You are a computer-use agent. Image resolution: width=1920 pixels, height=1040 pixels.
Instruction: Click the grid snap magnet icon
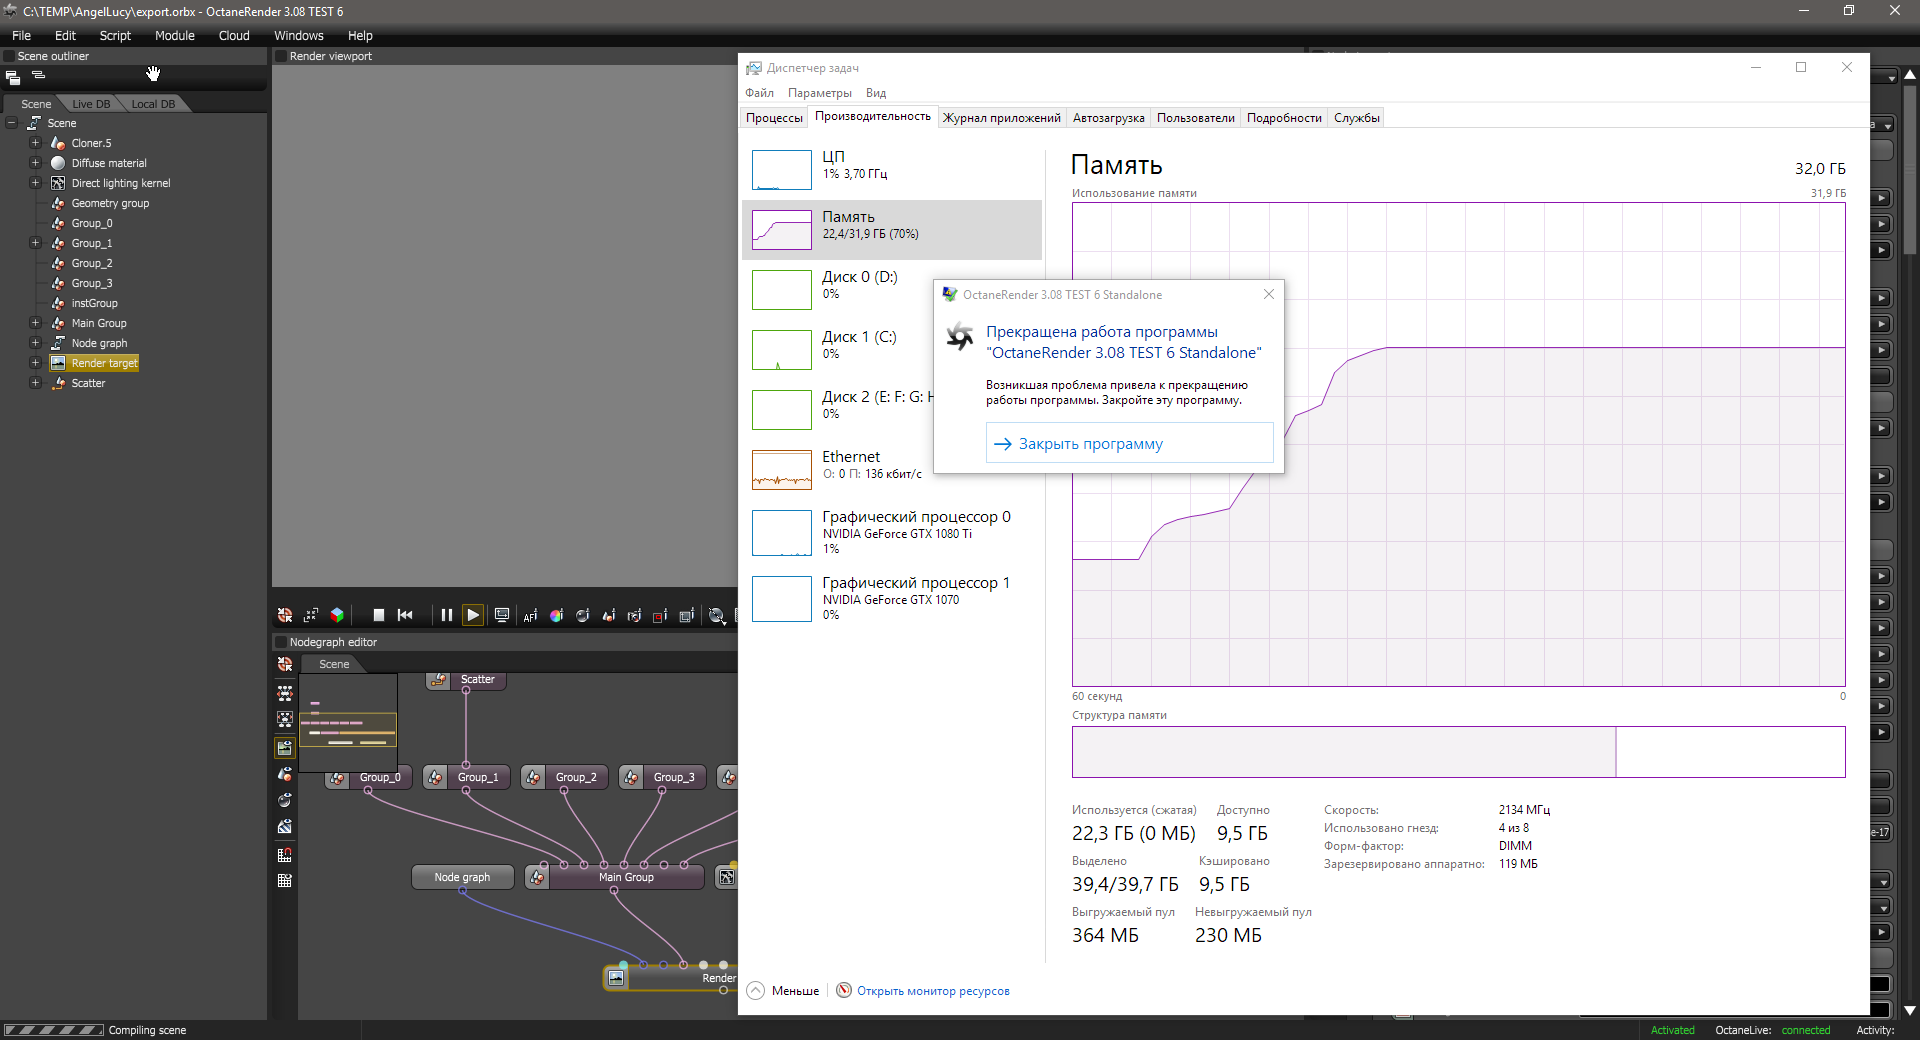[x=285, y=854]
